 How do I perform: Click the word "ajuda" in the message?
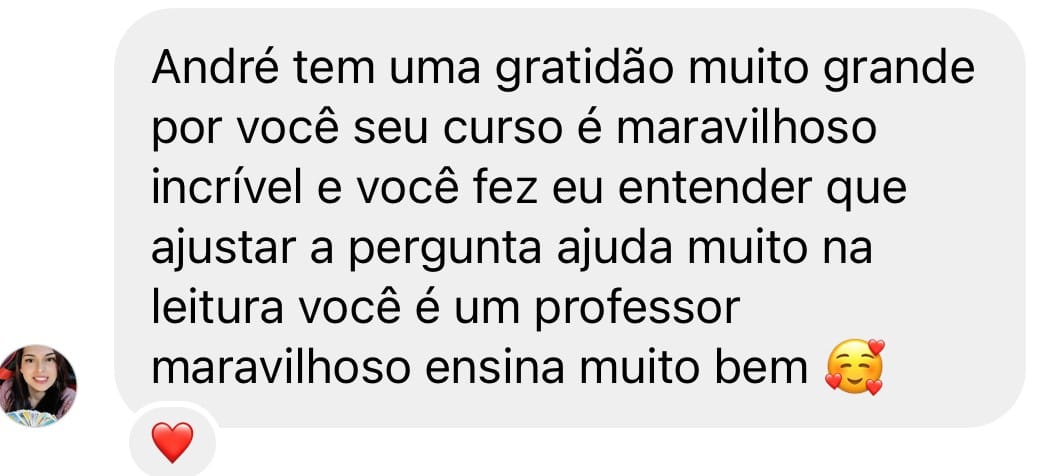point(616,251)
